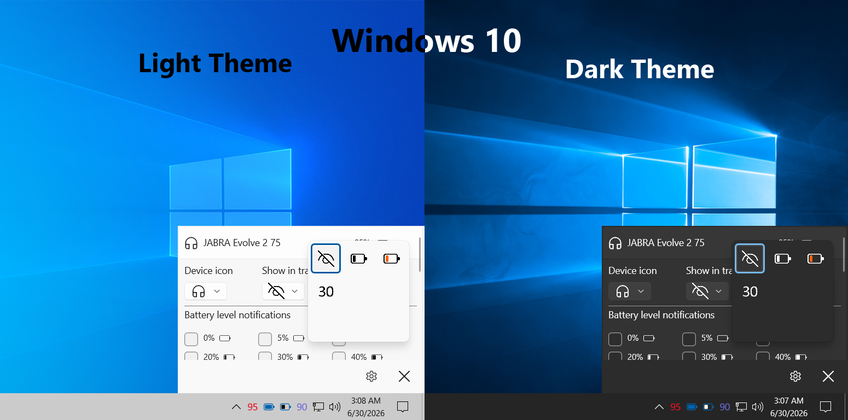Click blue battery tray icon on light taskbar

point(269,407)
